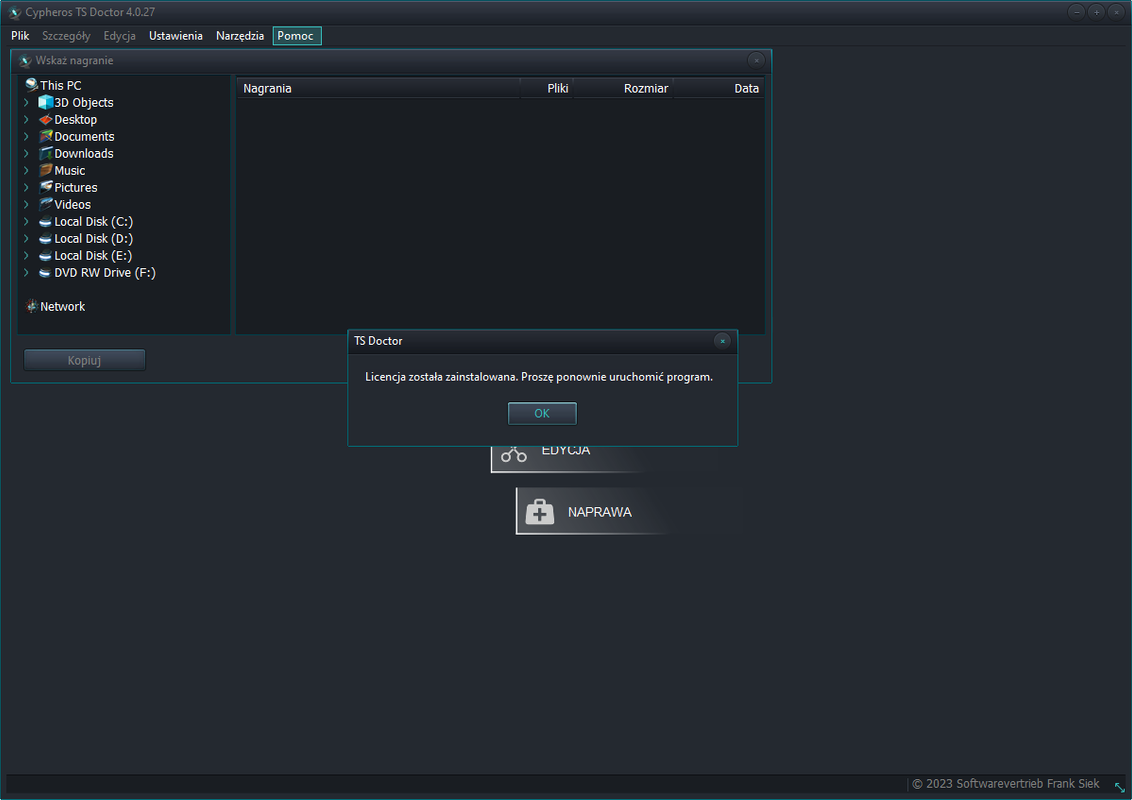The height and width of the screenshot is (800, 1132).
Task: Click the copyright Softwarevertrieb Frank Siek text
Action: (x=1006, y=783)
